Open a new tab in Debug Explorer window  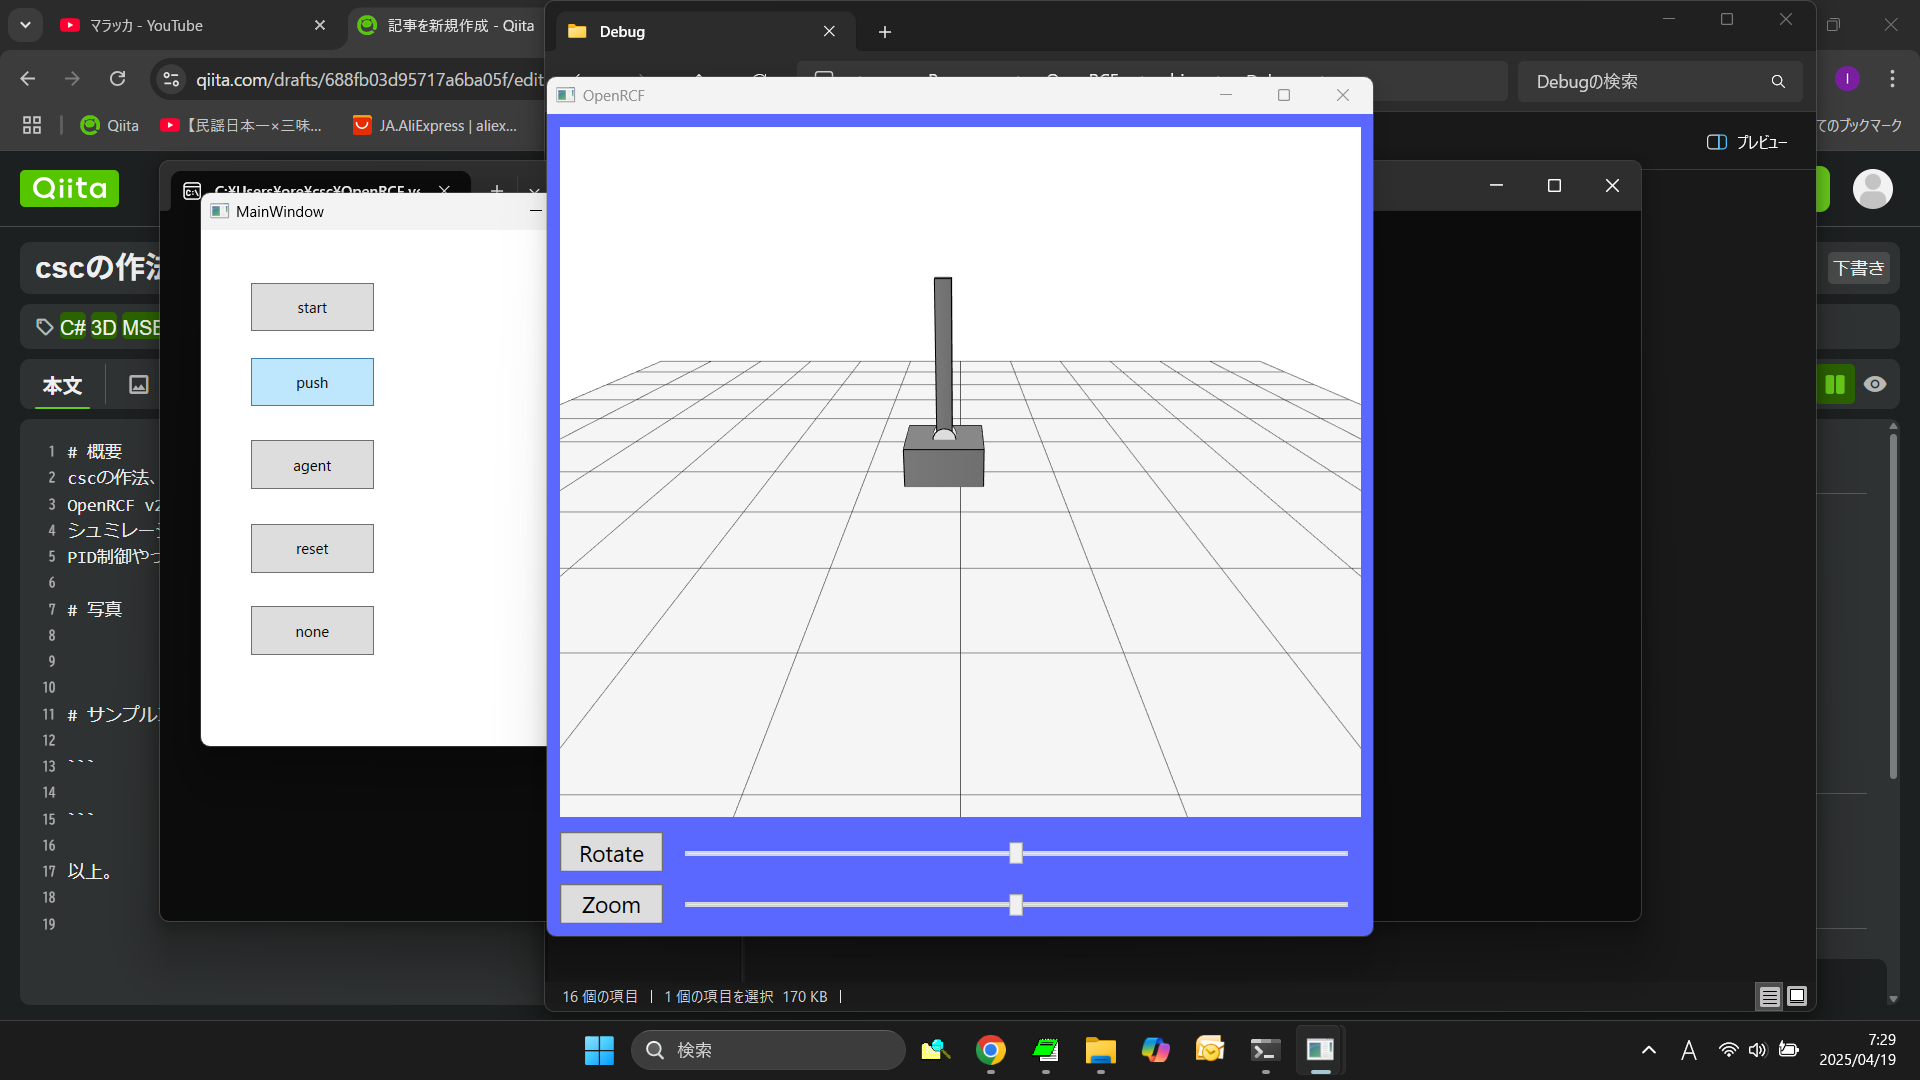pos(884,32)
